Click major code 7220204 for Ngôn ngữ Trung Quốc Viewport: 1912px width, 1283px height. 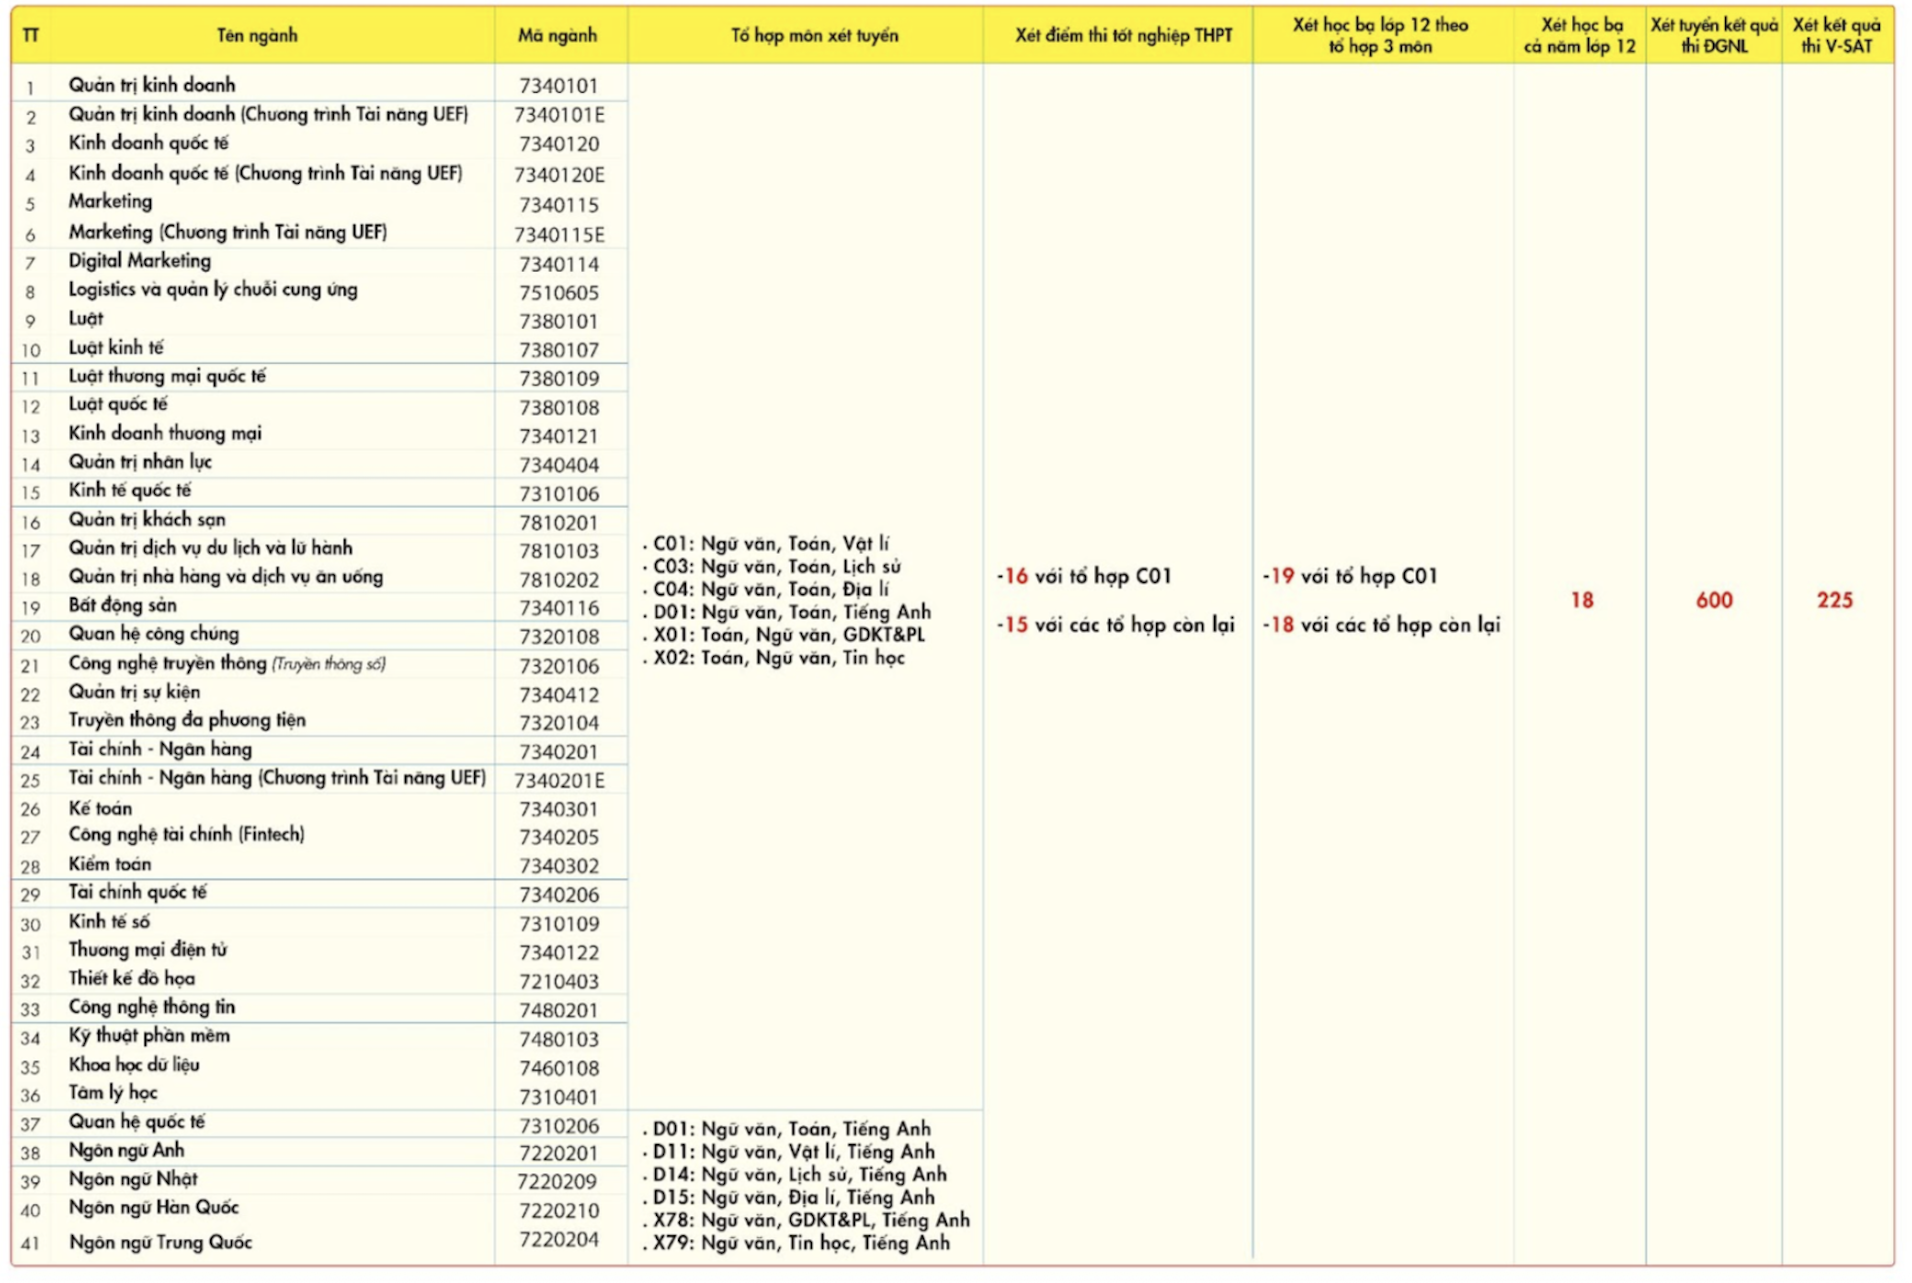558,1240
